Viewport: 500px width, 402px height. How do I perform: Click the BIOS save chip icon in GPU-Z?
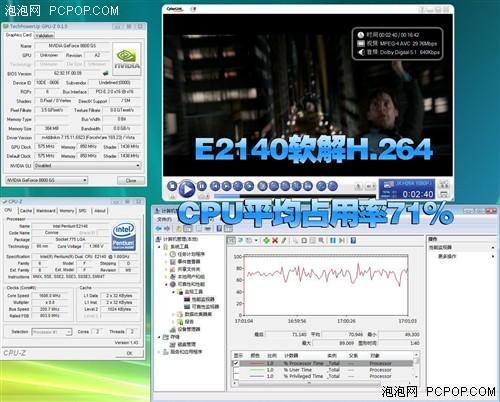106,73
